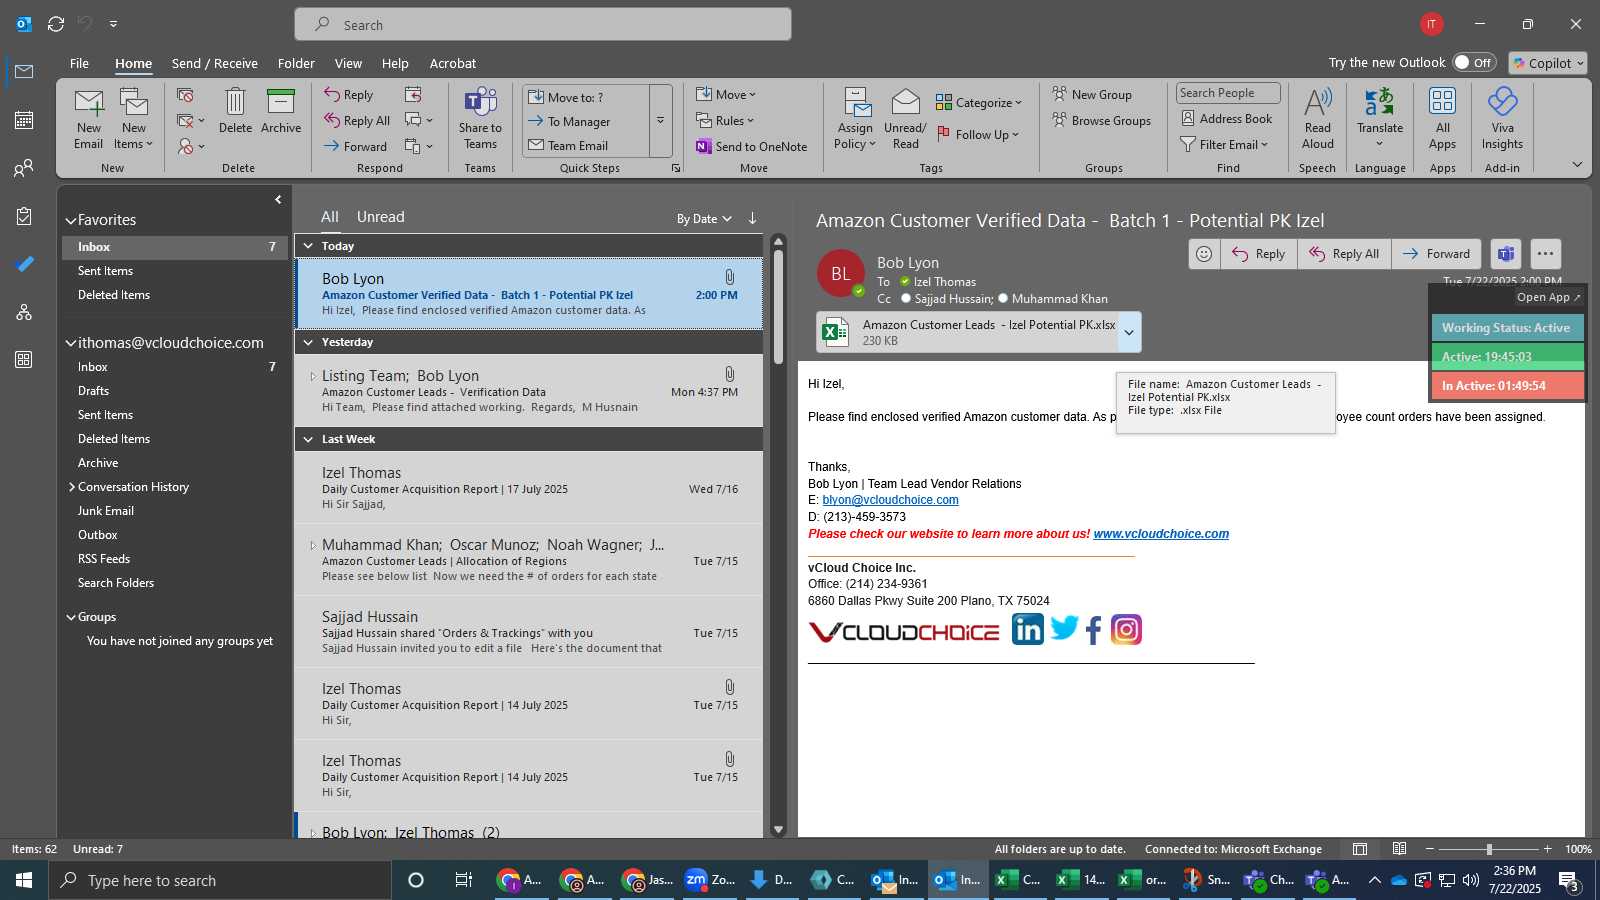
Task: Open blyon@vcloudchoice.com email link
Action: tap(890, 500)
